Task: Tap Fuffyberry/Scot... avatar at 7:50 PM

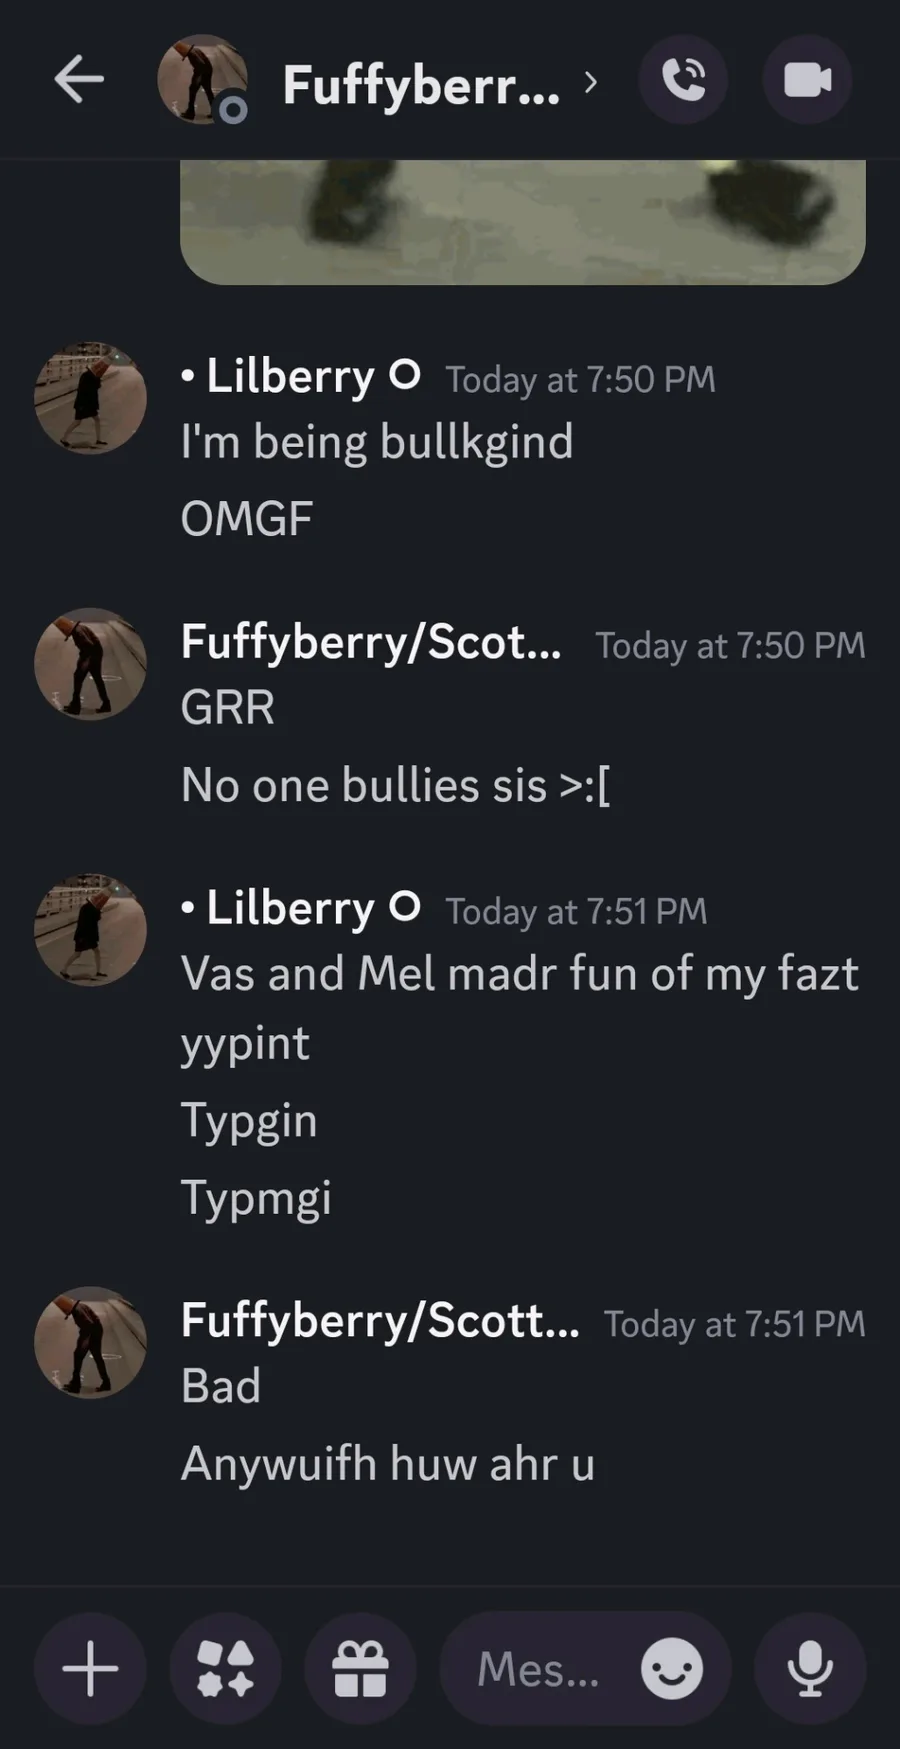Action: click(x=90, y=664)
